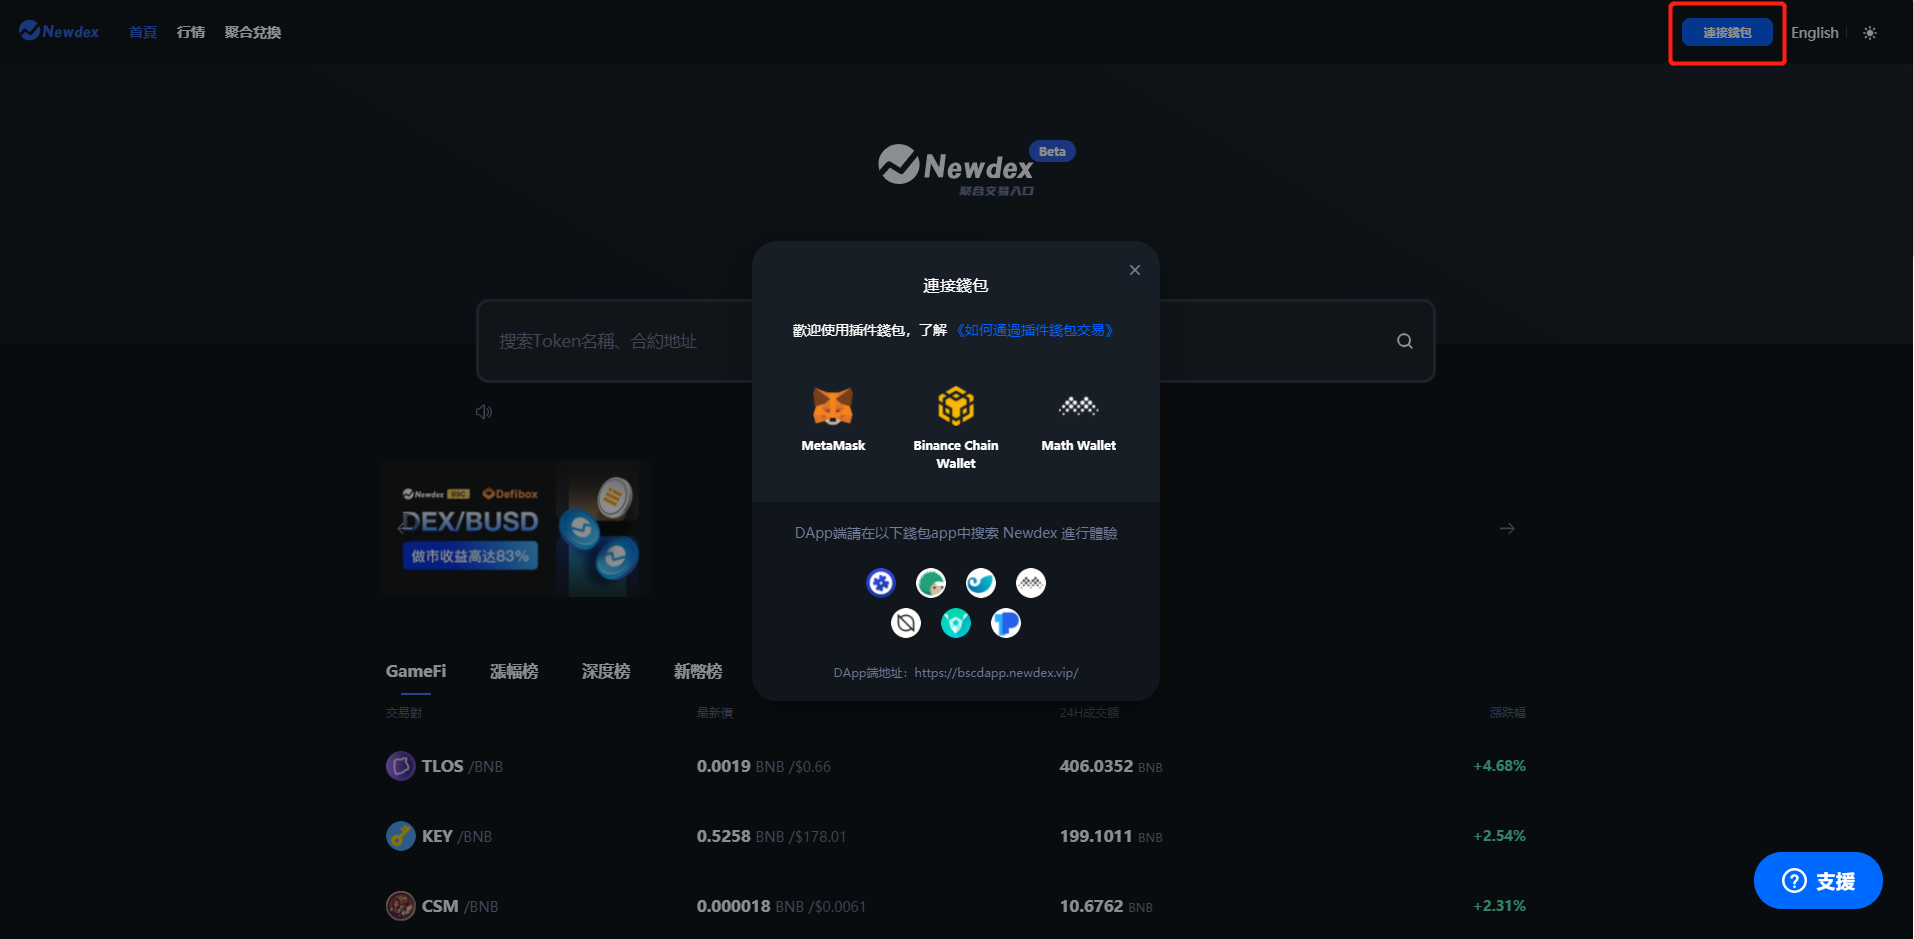Toggle the light theme sun icon
This screenshot has width=1914, height=939.
[1870, 33]
